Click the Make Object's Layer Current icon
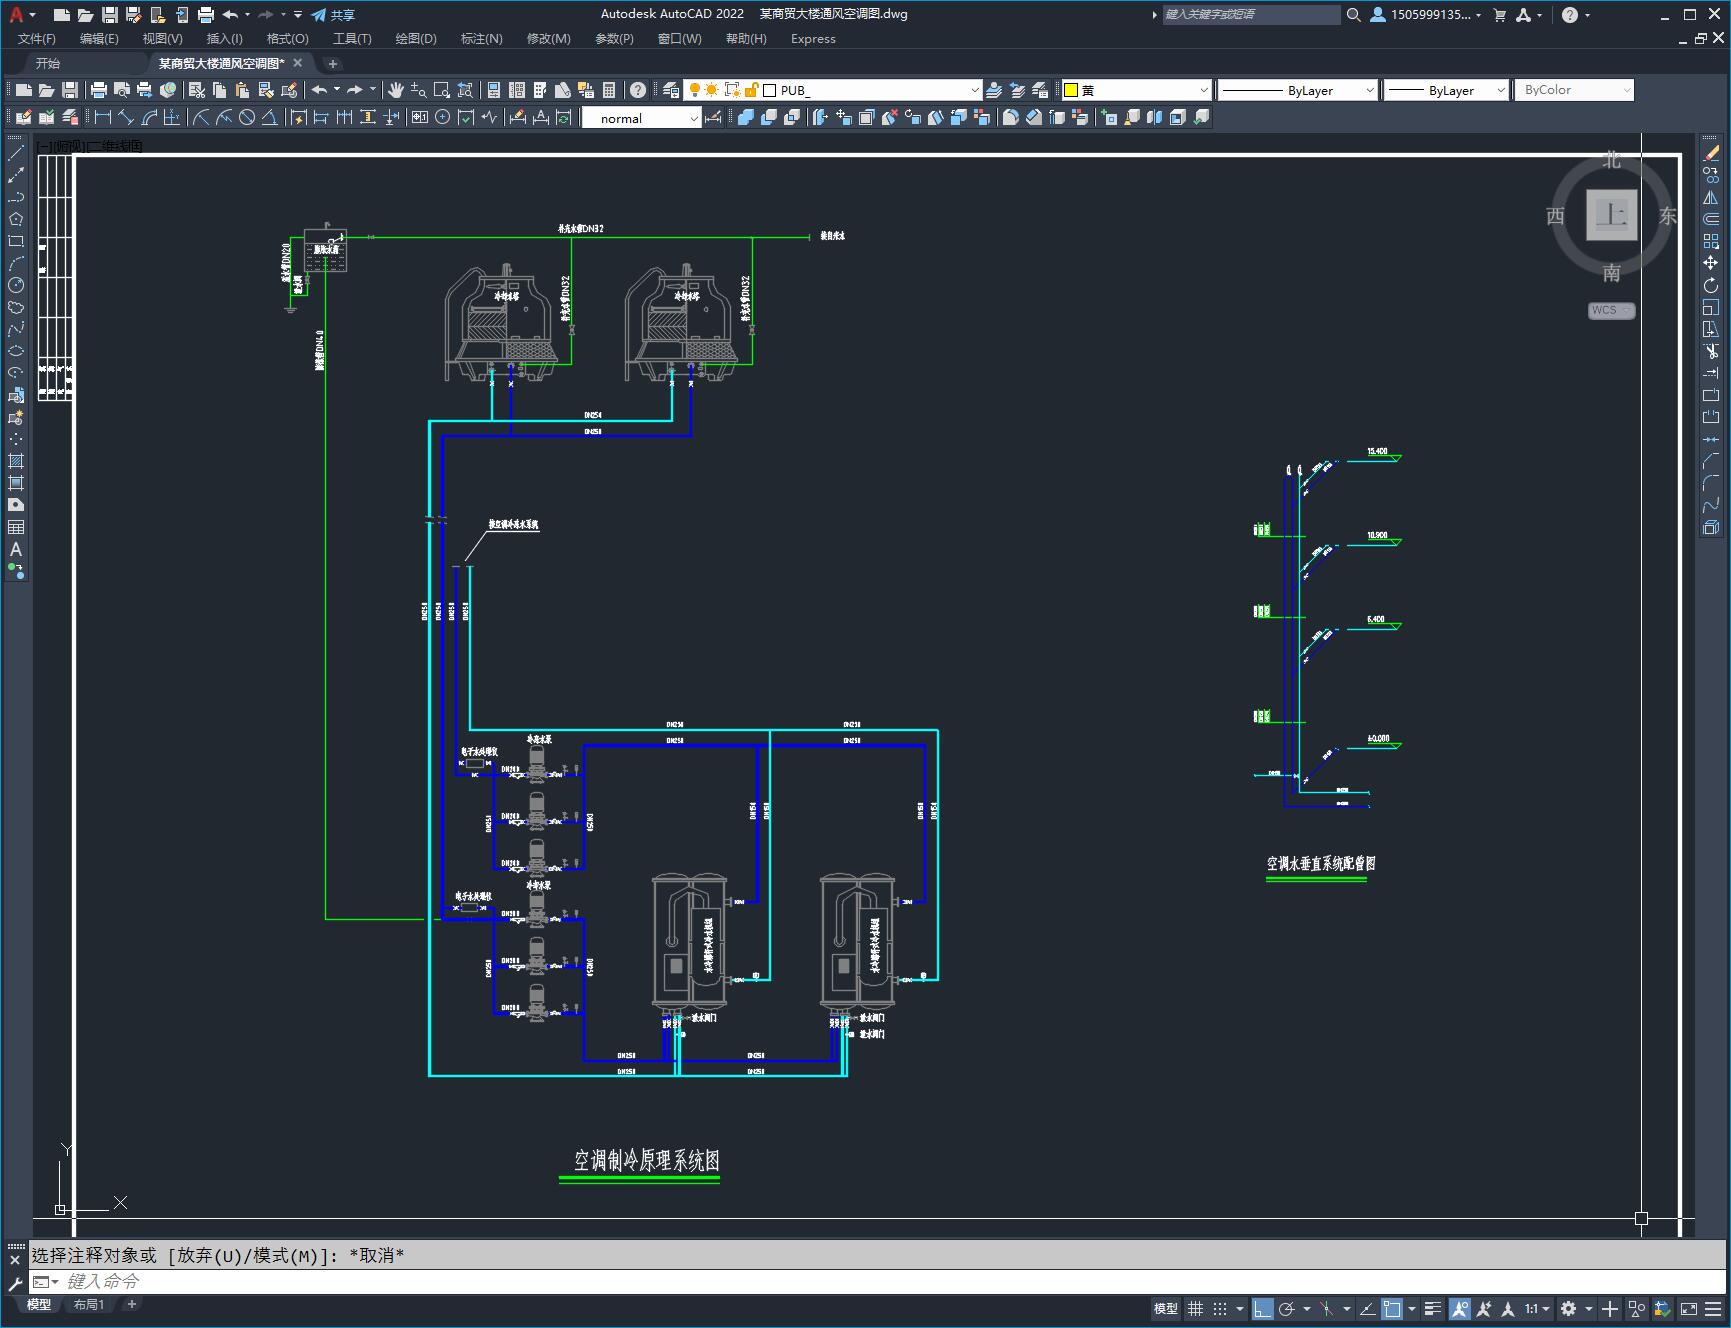 point(994,90)
